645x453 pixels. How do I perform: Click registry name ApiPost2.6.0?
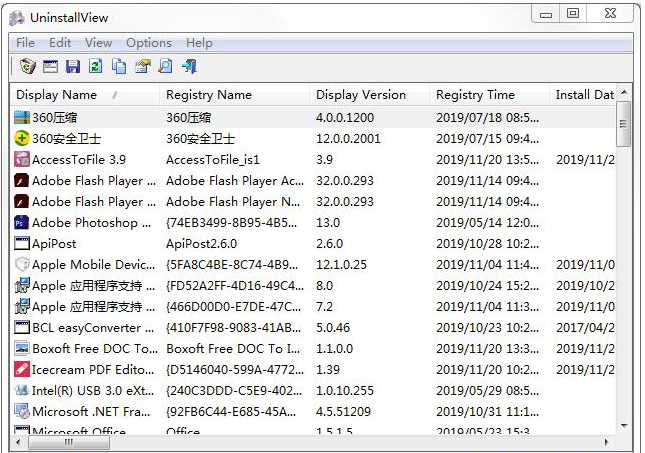[202, 244]
